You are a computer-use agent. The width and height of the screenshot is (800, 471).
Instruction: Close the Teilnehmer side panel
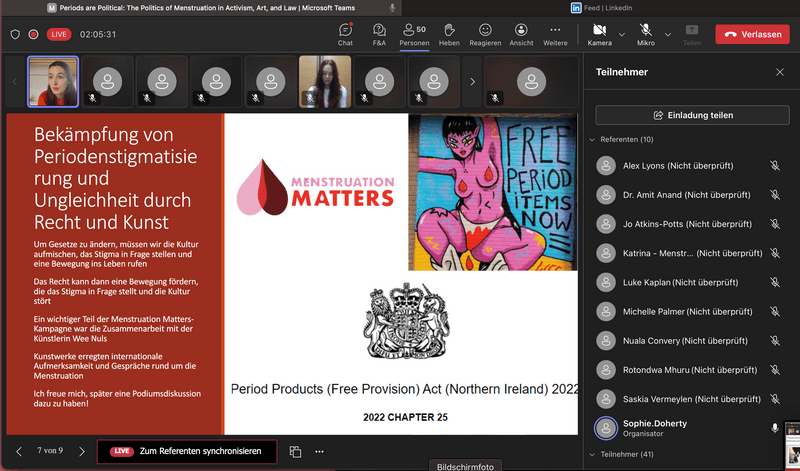click(780, 72)
